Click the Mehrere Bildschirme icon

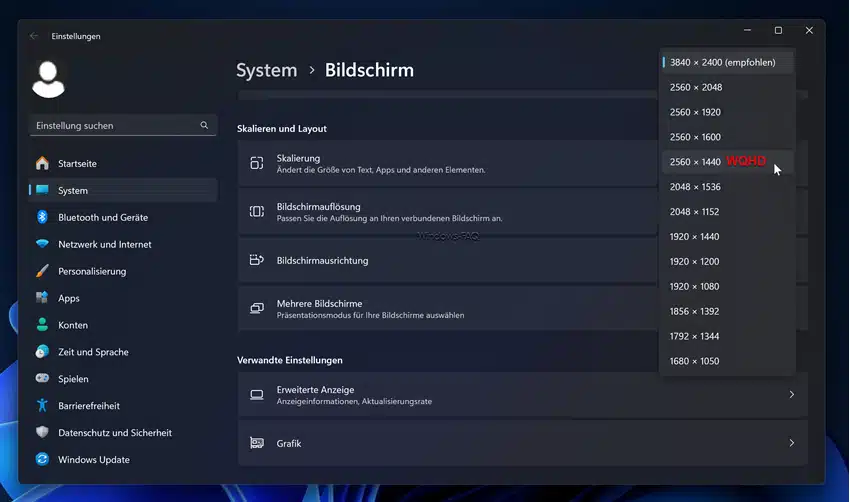click(256, 308)
